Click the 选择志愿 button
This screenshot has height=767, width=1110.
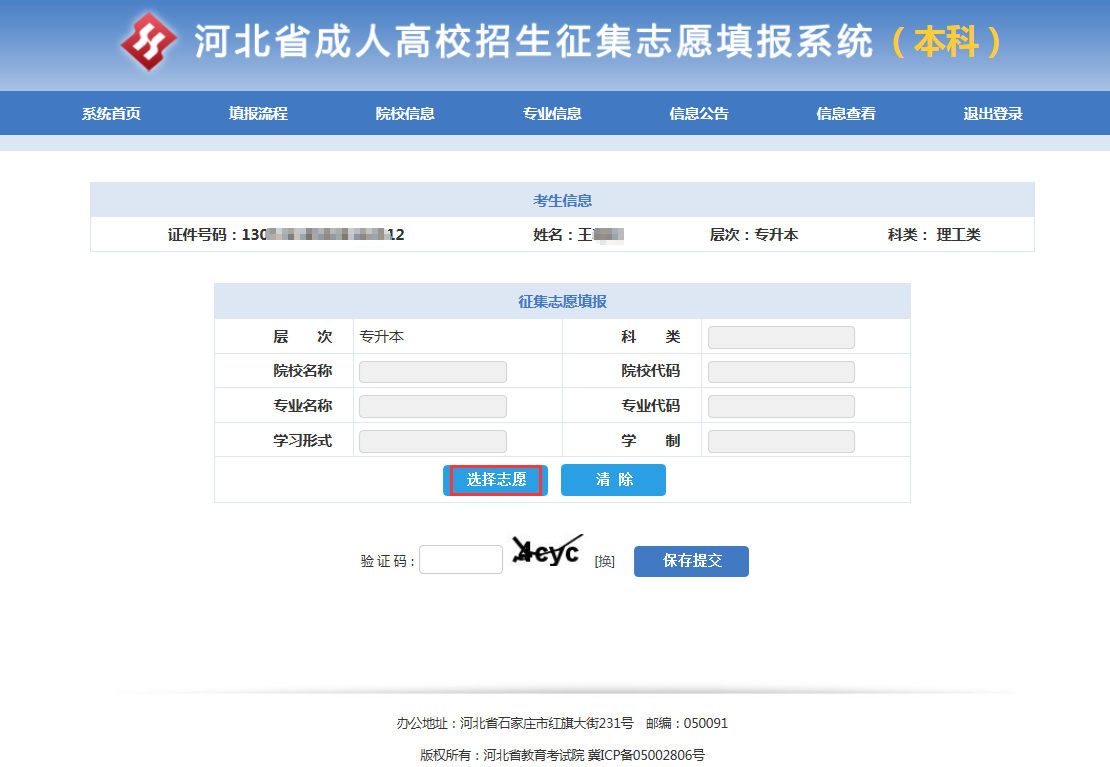[496, 480]
